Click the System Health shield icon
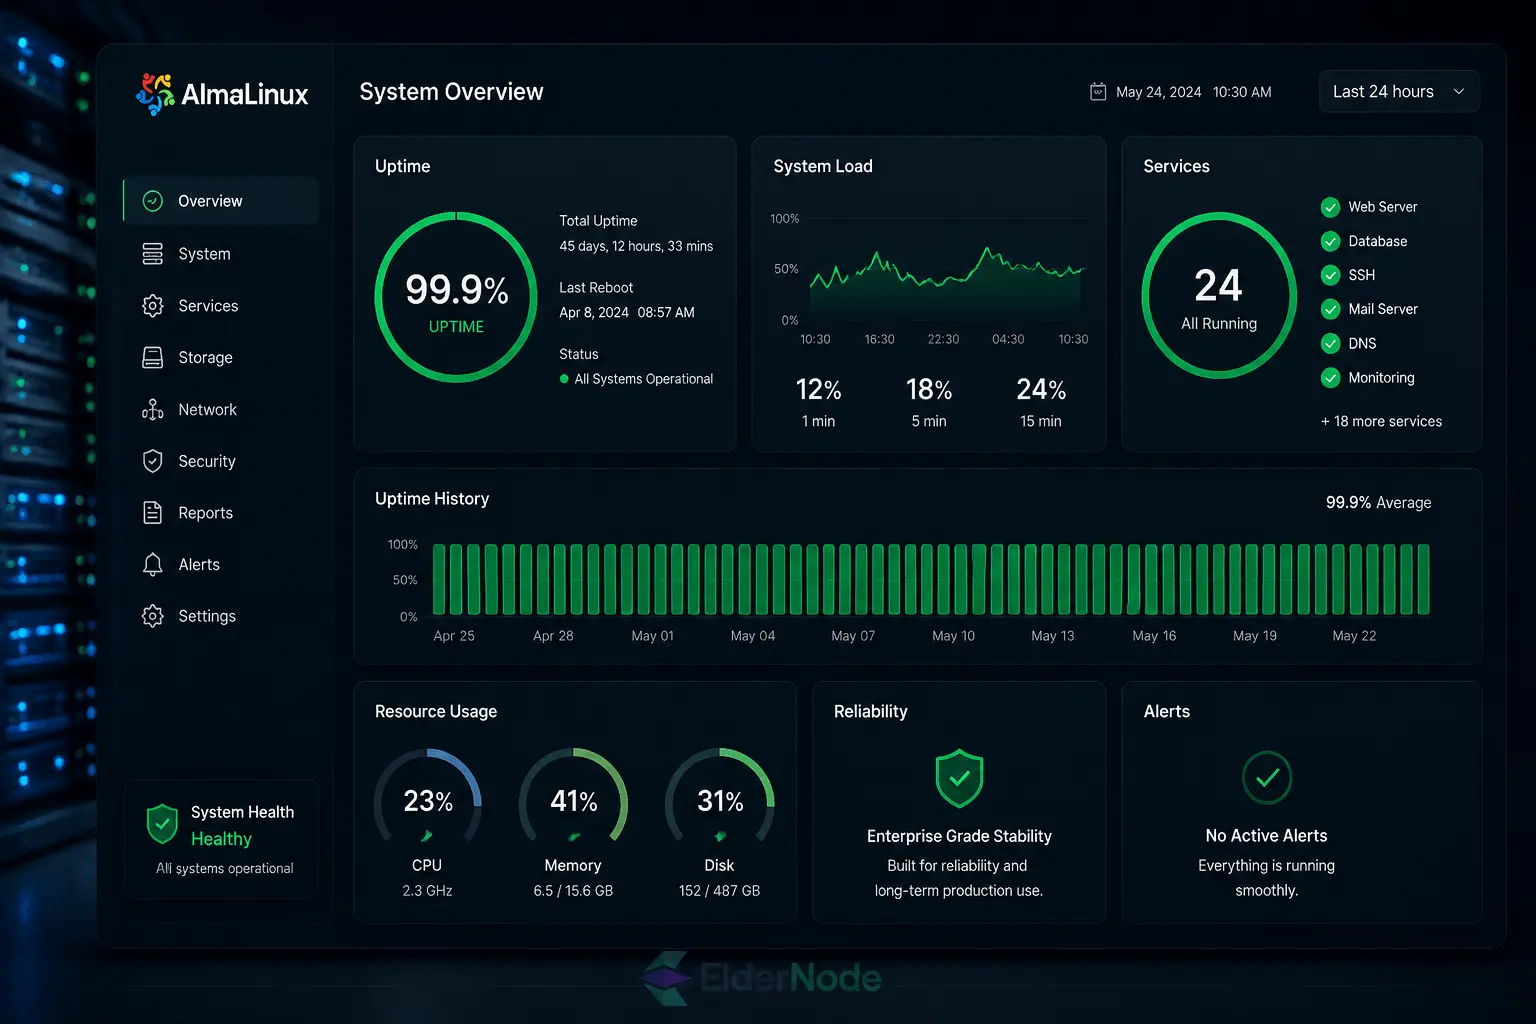Image resolution: width=1536 pixels, height=1024 pixels. pos(162,825)
